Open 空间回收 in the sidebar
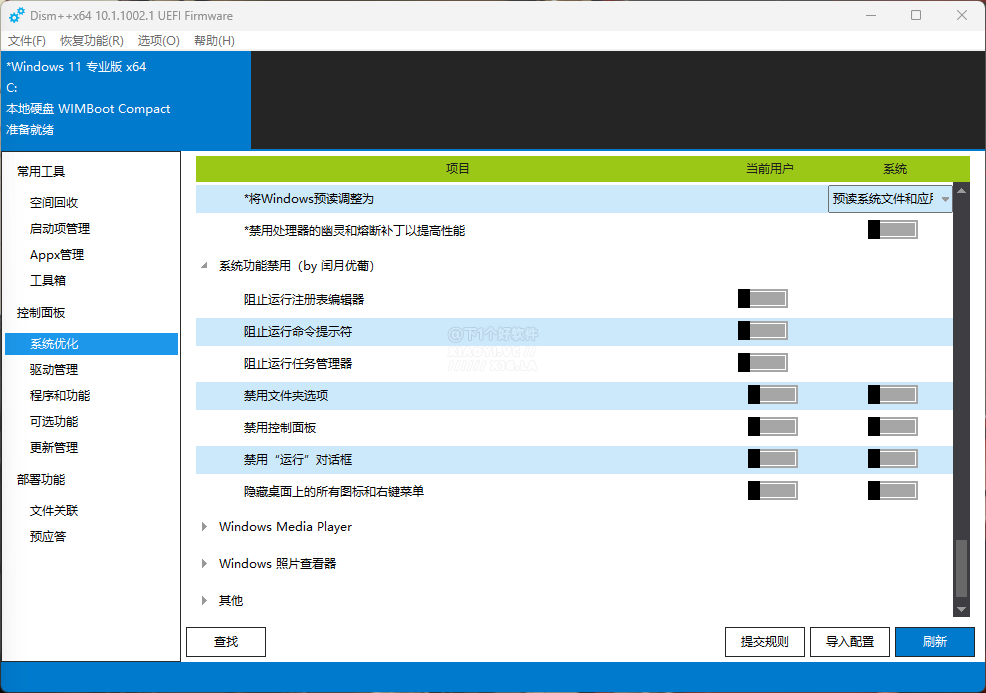 (x=54, y=202)
